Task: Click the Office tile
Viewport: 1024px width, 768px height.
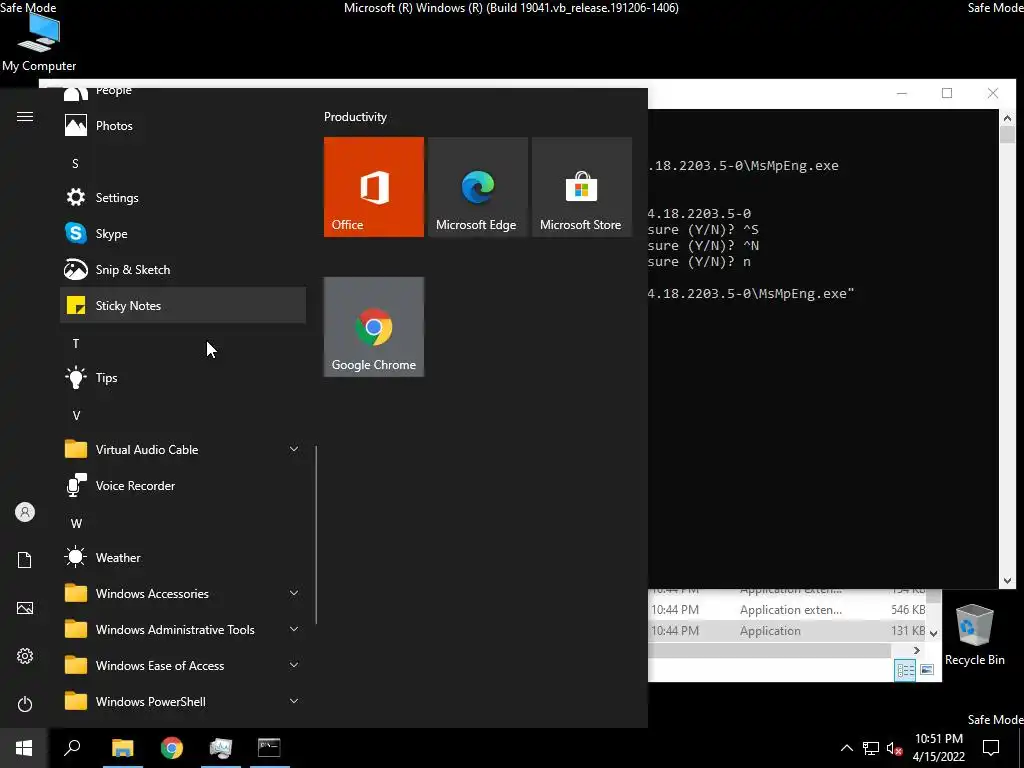Action: tap(374, 187)
